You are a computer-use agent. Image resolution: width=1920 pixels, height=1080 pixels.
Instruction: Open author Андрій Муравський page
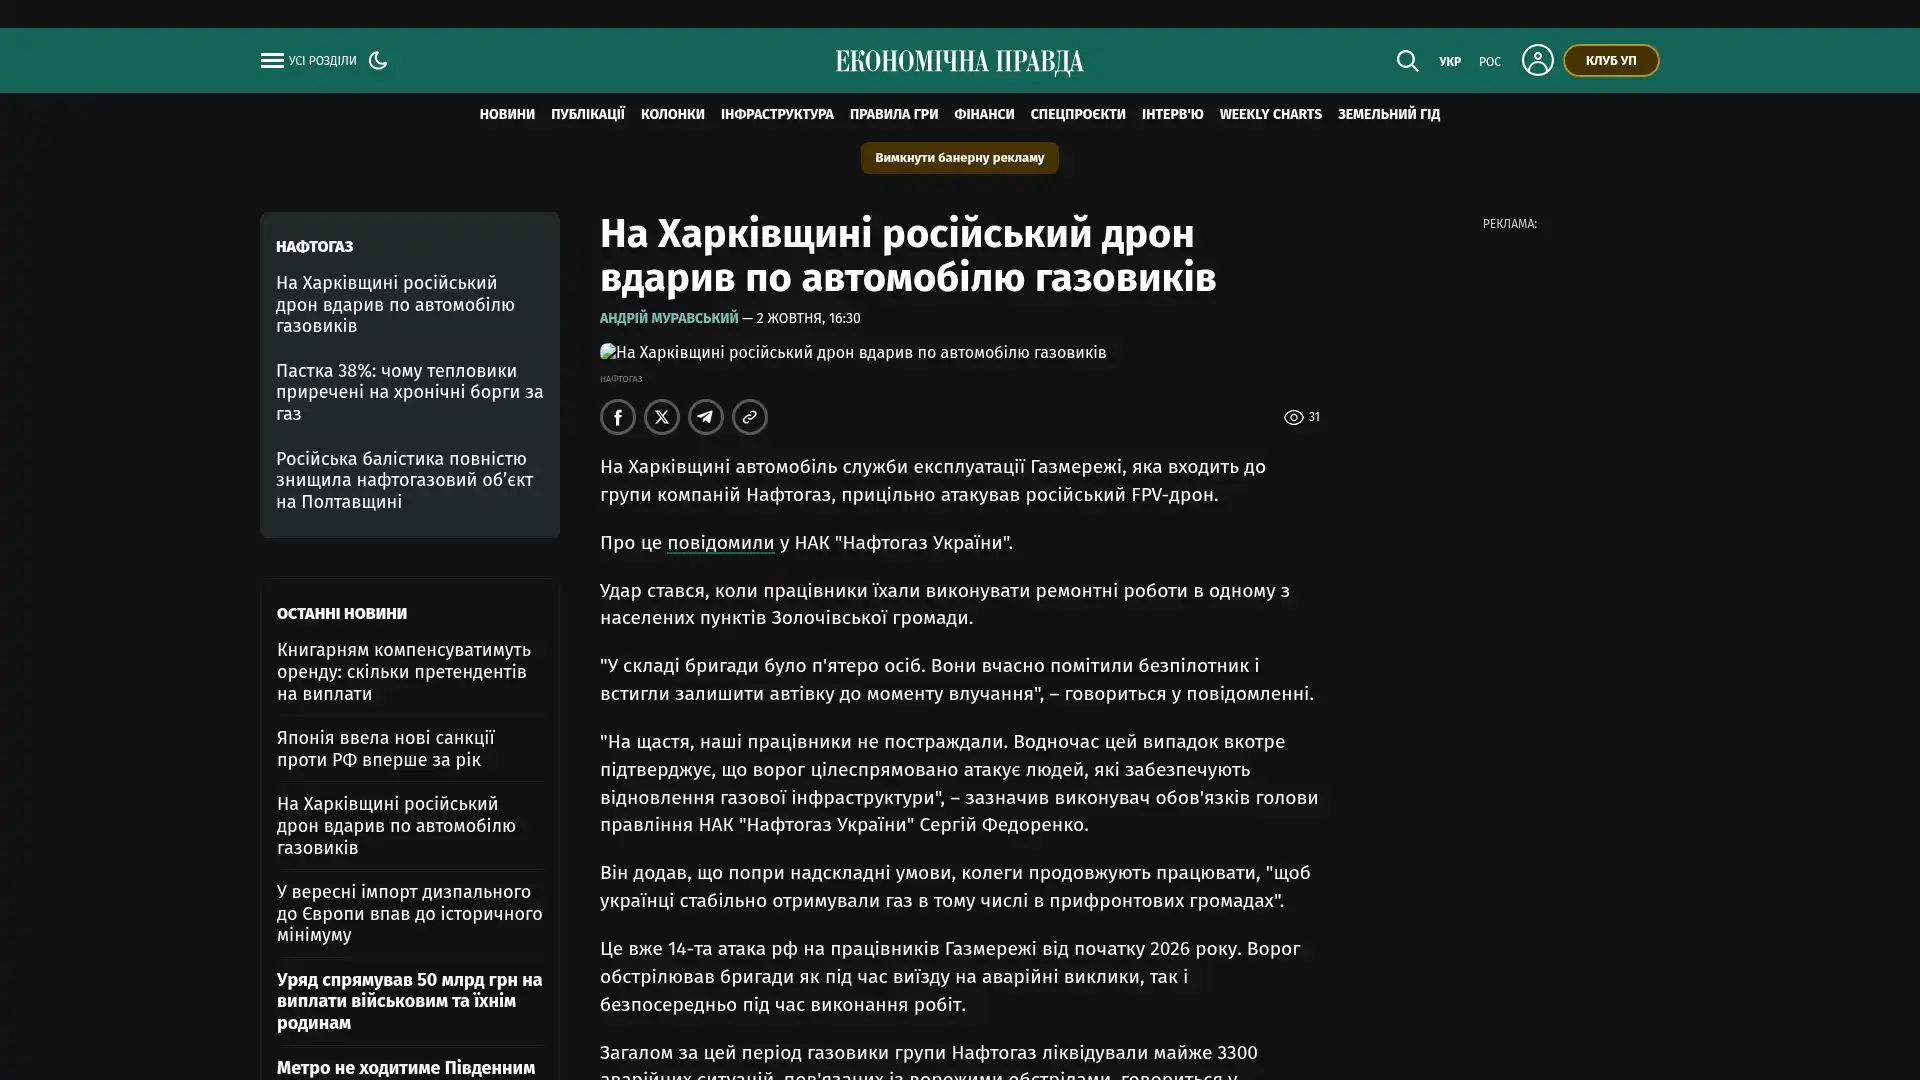669,318
